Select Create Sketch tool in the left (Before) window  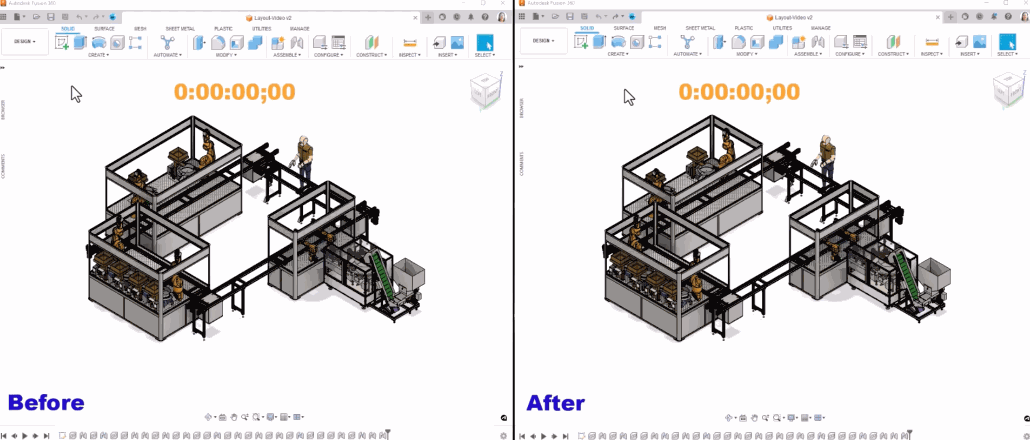pos(62,43)
